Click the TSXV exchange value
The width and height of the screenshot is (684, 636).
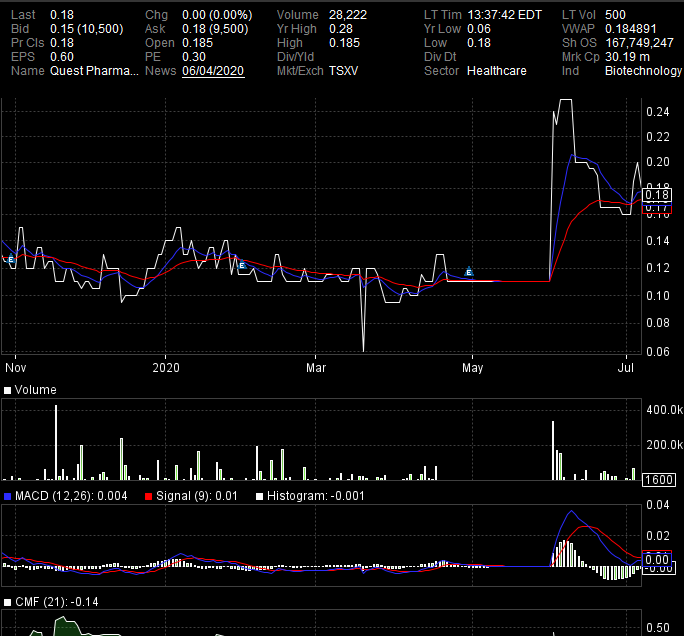click(x=343, y=71)
